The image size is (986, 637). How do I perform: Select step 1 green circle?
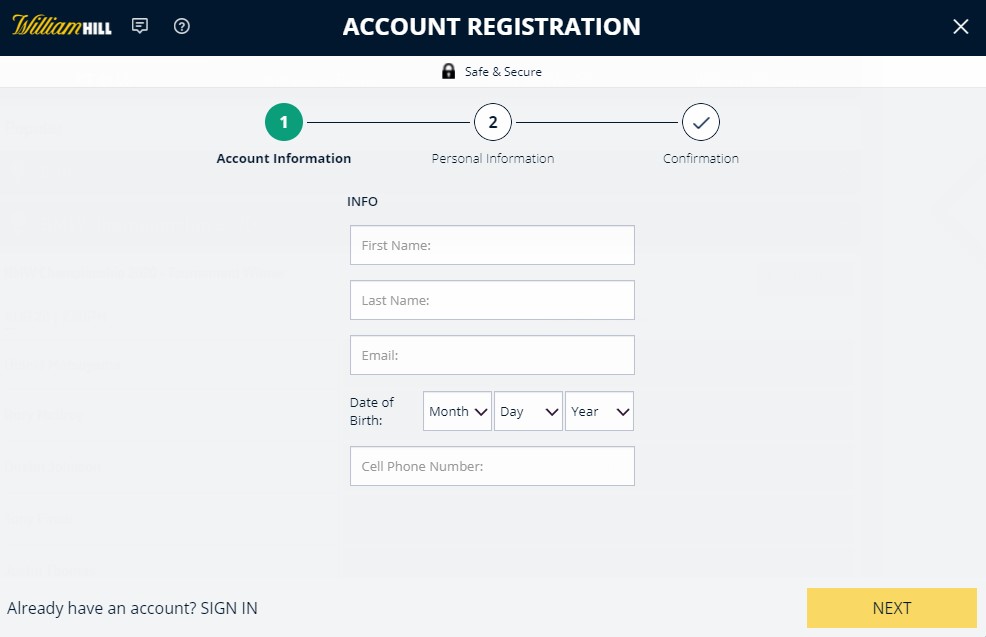[x=284, y=122]
